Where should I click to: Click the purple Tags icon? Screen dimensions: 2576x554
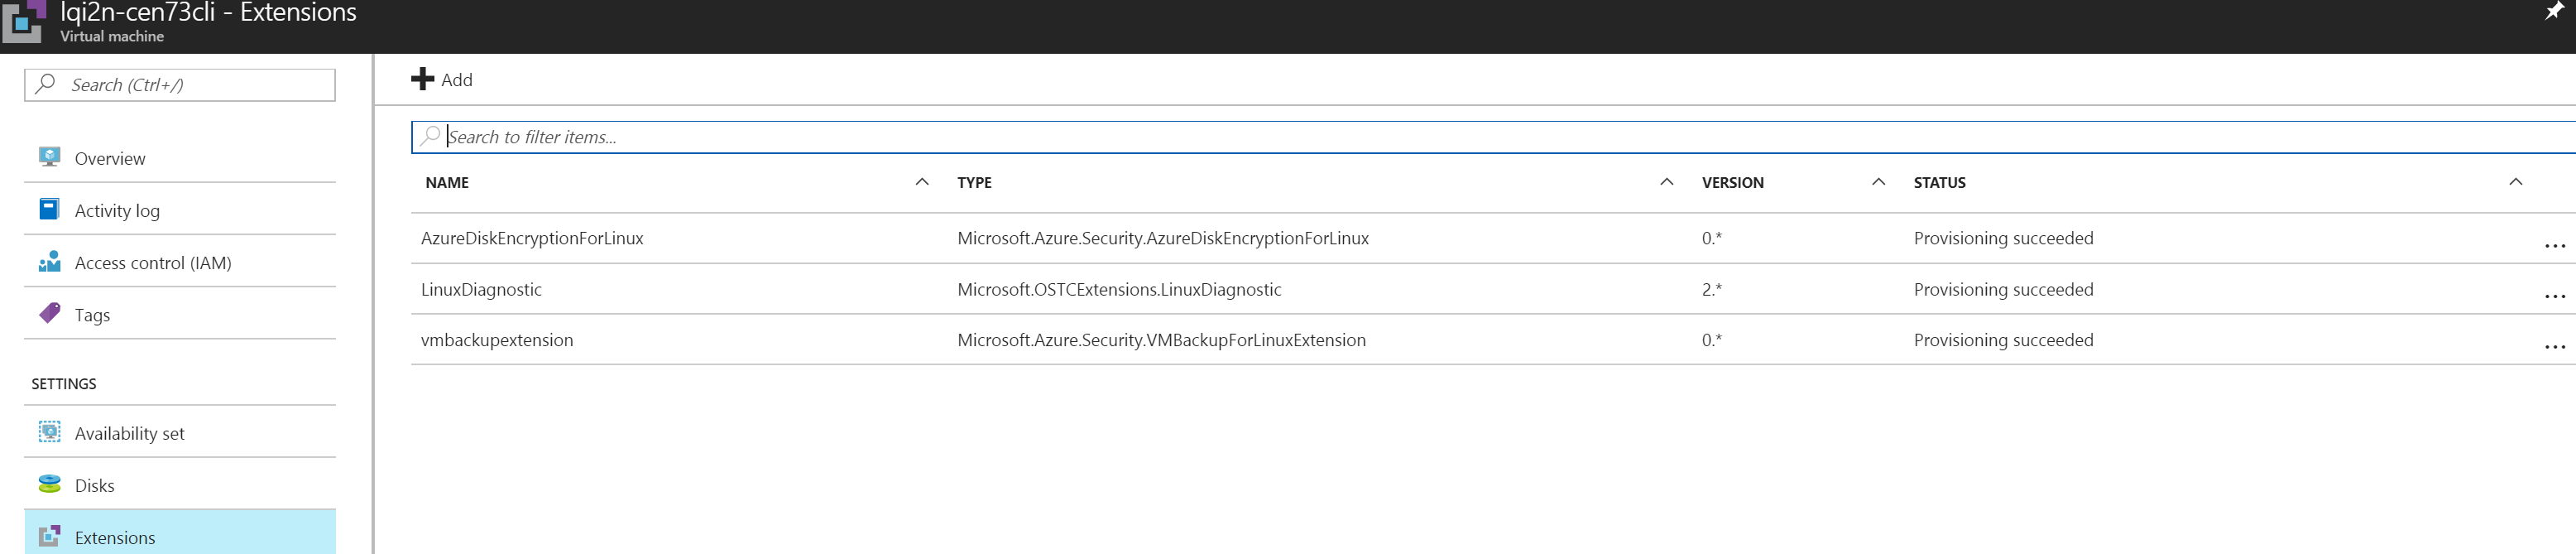coord(49,313)
